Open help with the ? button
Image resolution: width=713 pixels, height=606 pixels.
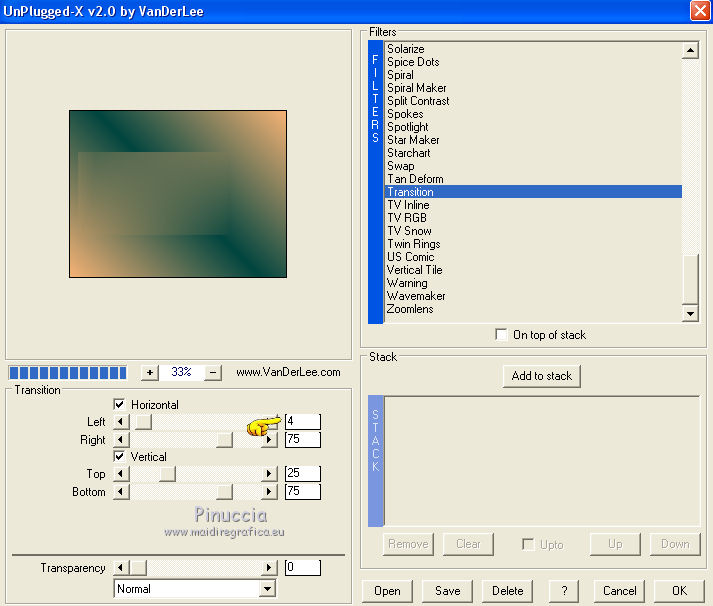(x=564, y=591)
